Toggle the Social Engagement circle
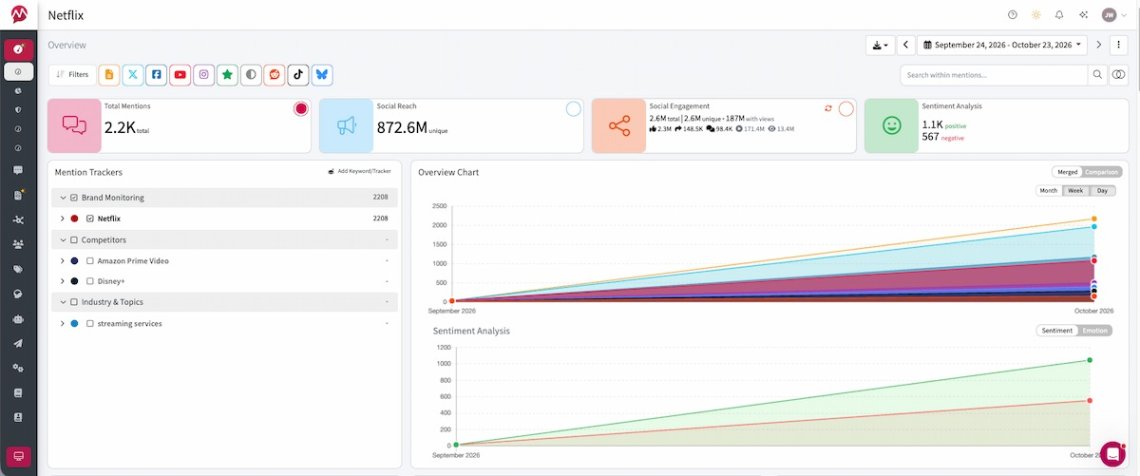This screenshot has height=476, width=1140. coord(846,109)
